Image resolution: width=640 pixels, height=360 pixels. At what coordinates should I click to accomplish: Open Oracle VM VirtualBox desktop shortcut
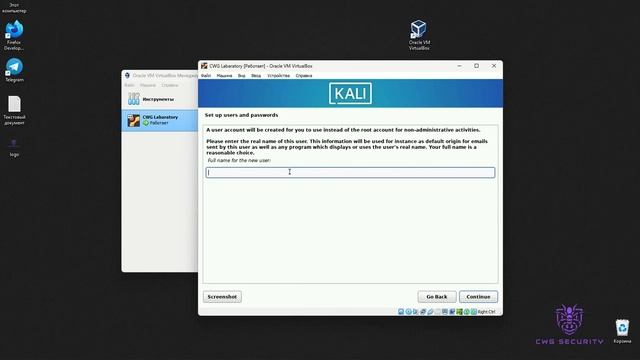(419, 35)
